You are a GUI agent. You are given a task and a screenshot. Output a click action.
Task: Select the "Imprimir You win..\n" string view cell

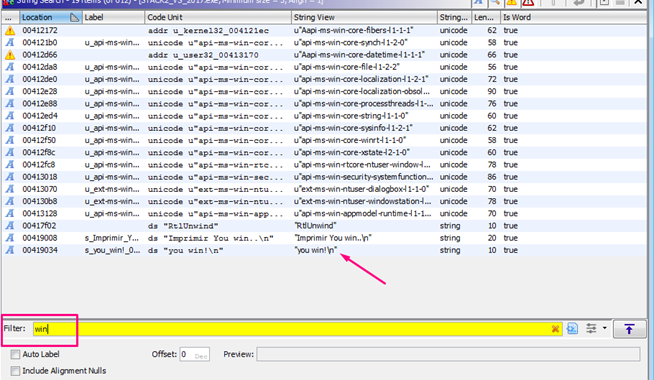coord(333,238)
